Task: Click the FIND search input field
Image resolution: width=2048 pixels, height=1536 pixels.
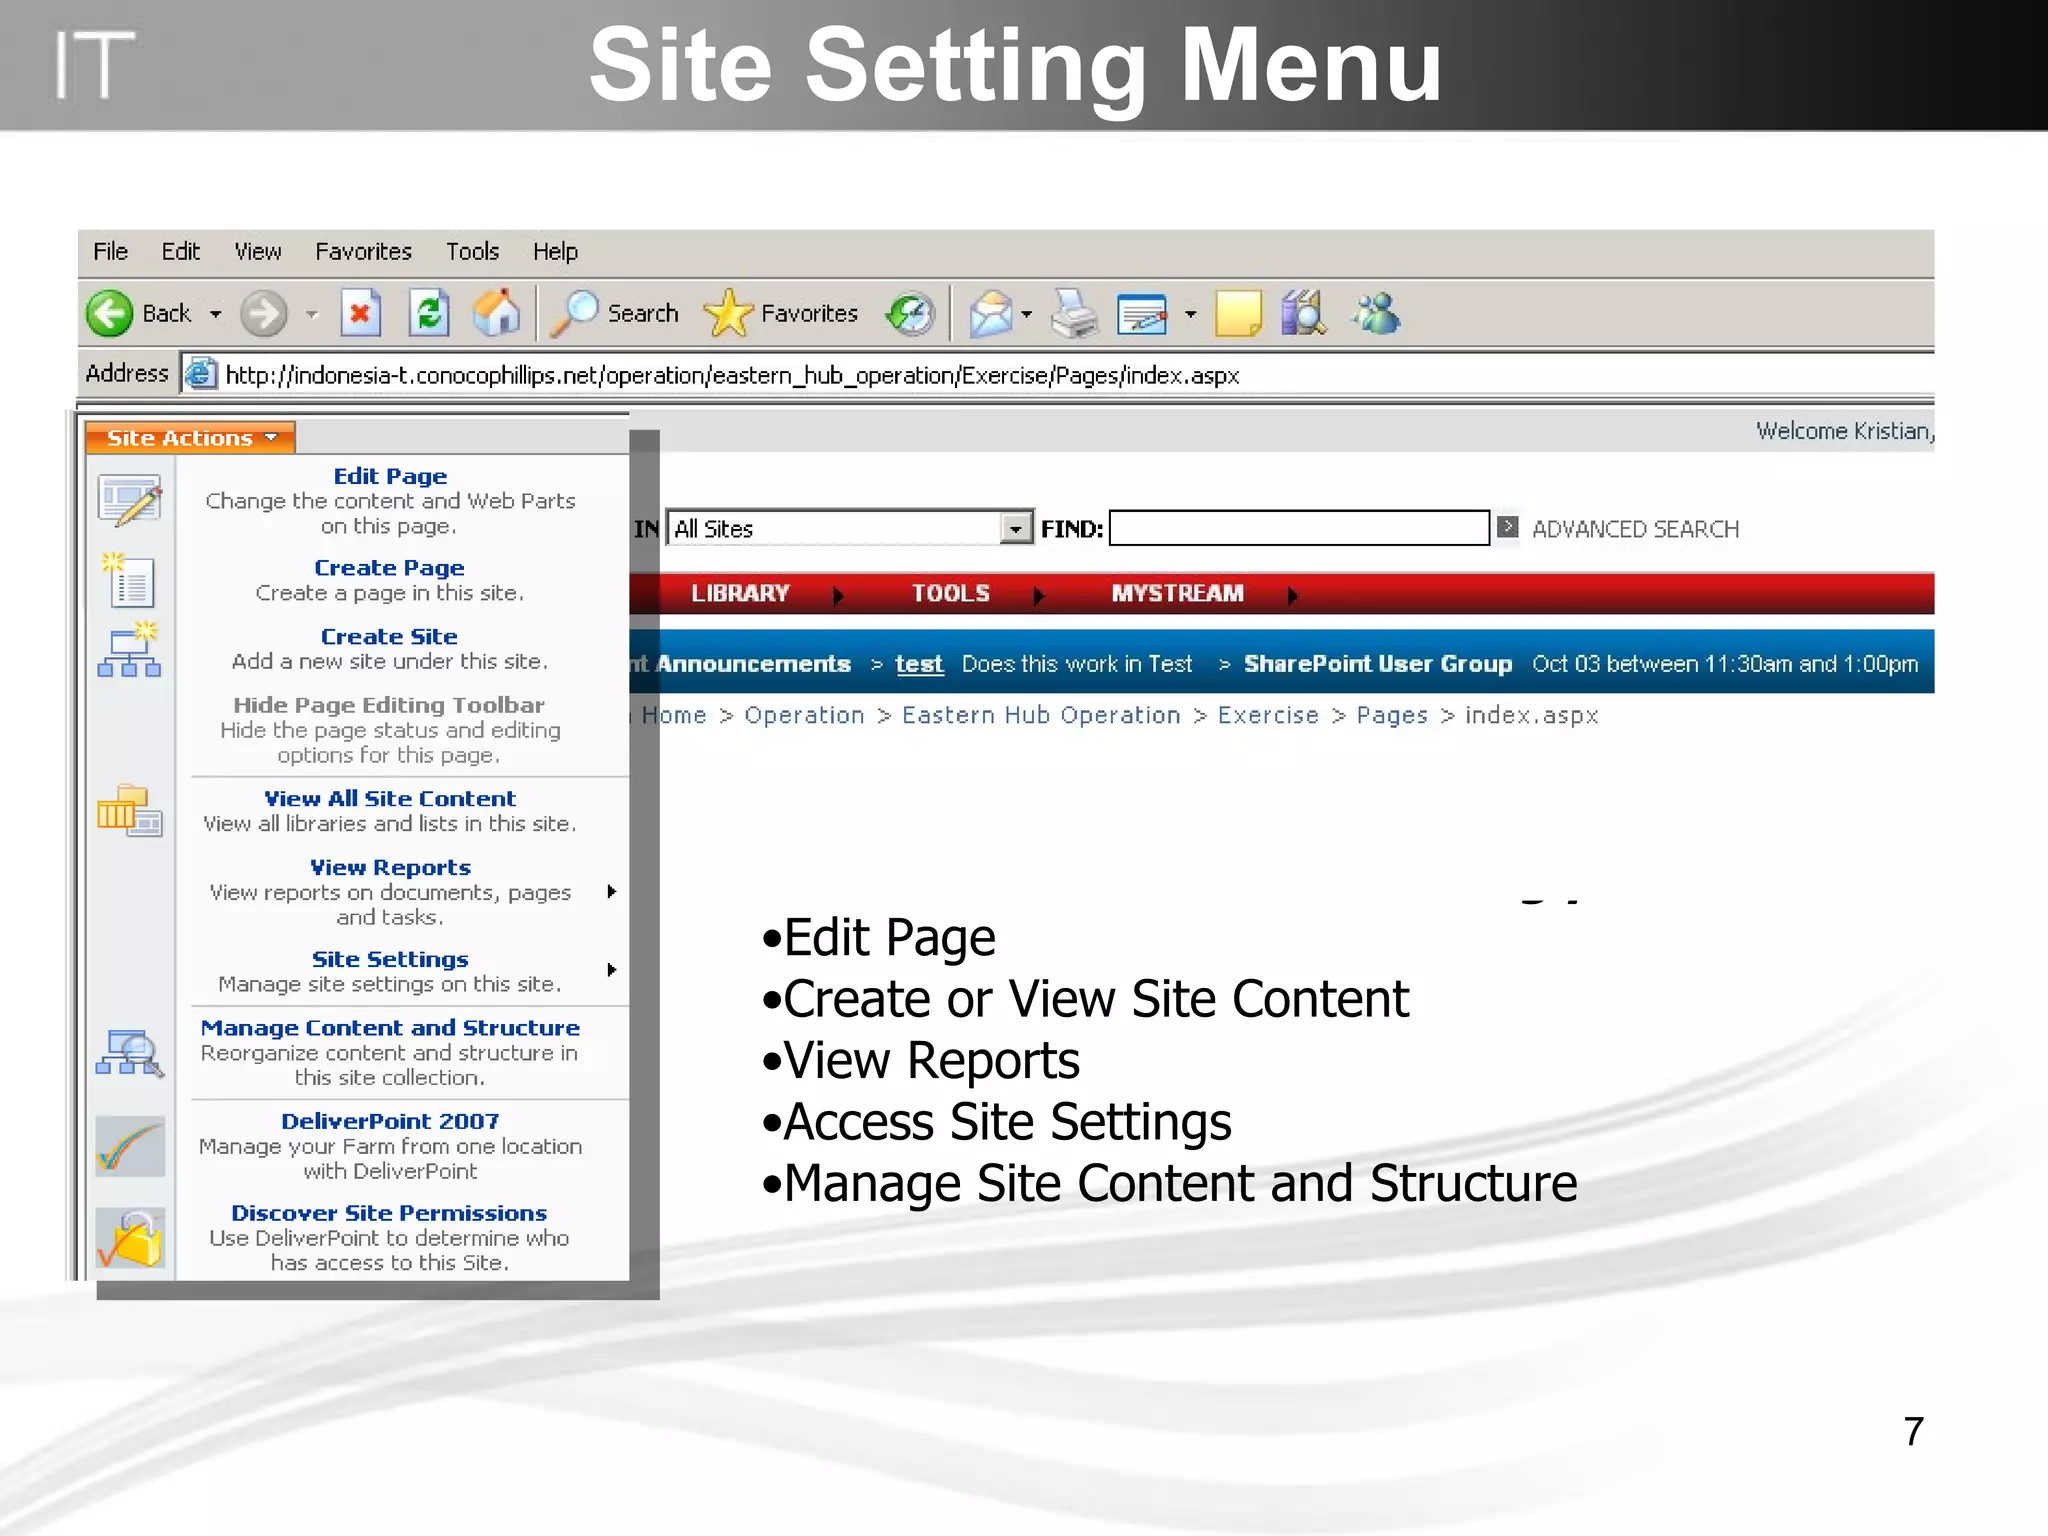Action: coord(1299,528)
